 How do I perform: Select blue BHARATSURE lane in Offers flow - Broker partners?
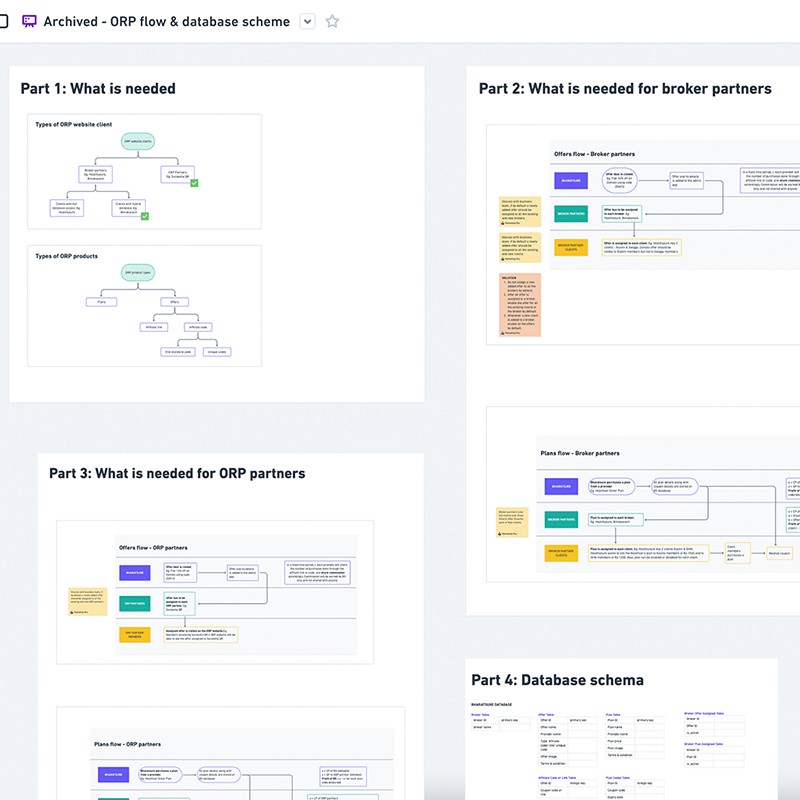coord(571,181)
